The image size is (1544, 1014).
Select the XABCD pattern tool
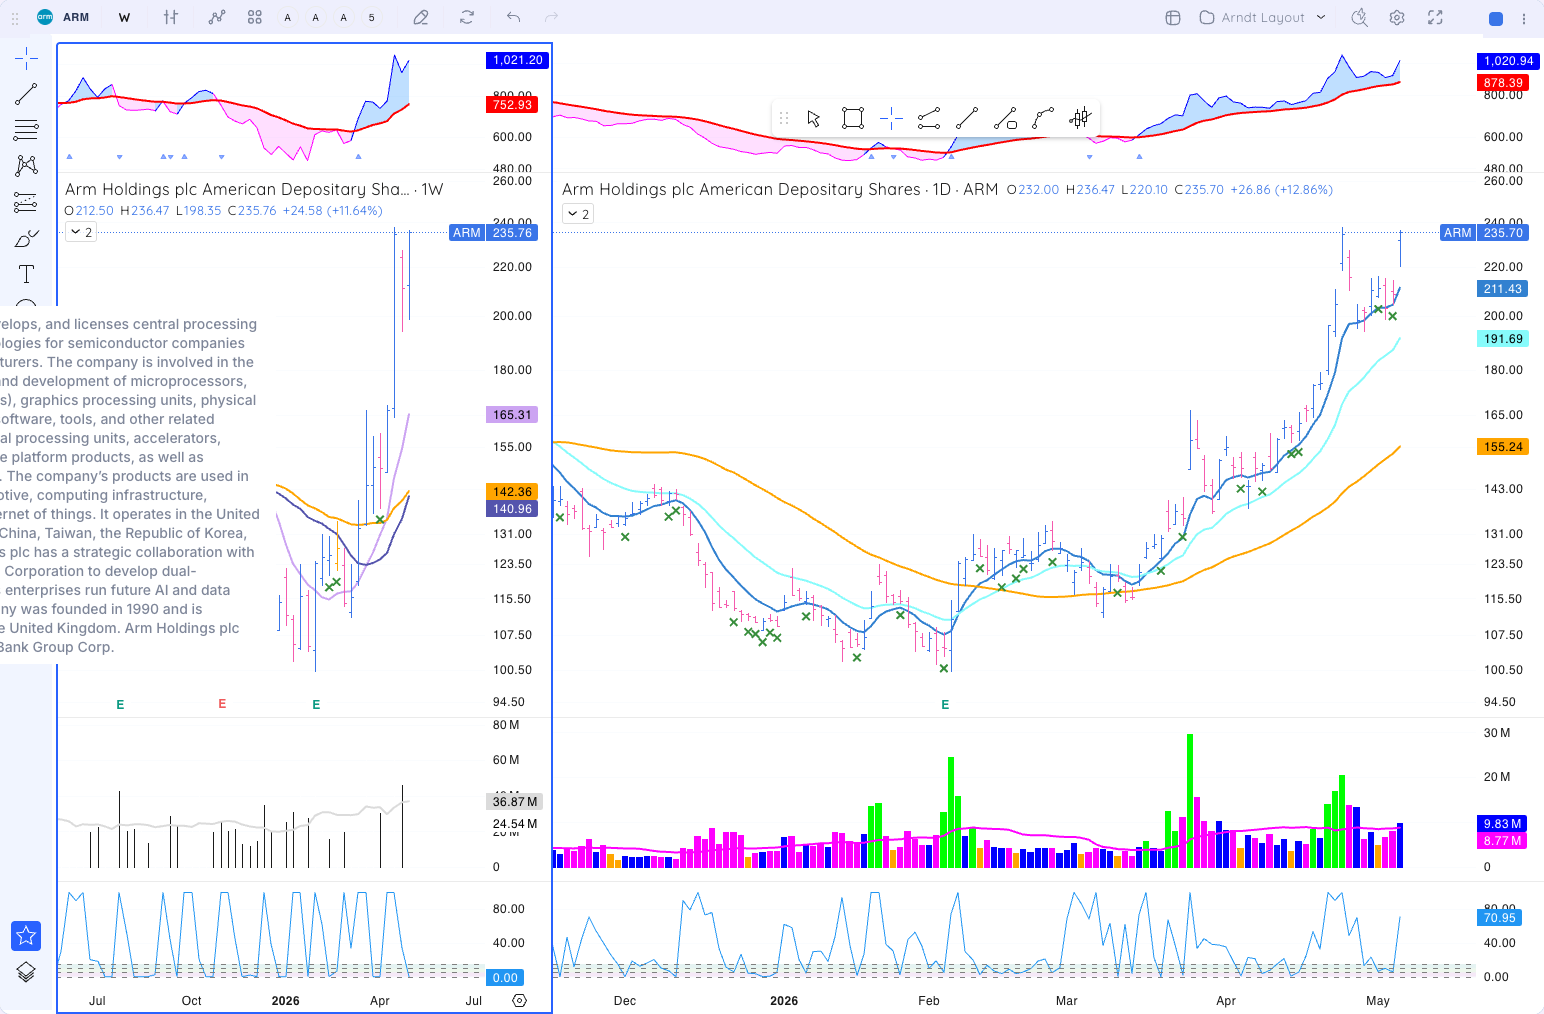click(x=26, y=166)
